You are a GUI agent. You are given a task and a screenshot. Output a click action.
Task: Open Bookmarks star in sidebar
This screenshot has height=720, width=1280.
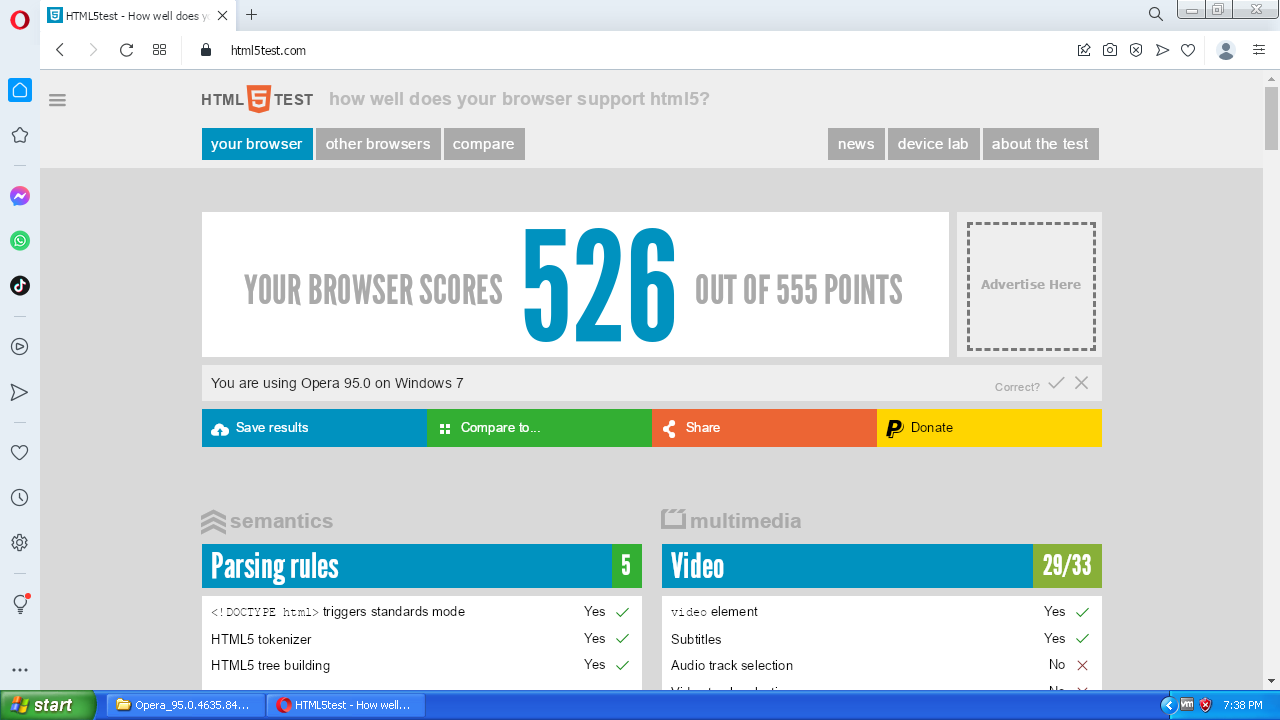20,135
